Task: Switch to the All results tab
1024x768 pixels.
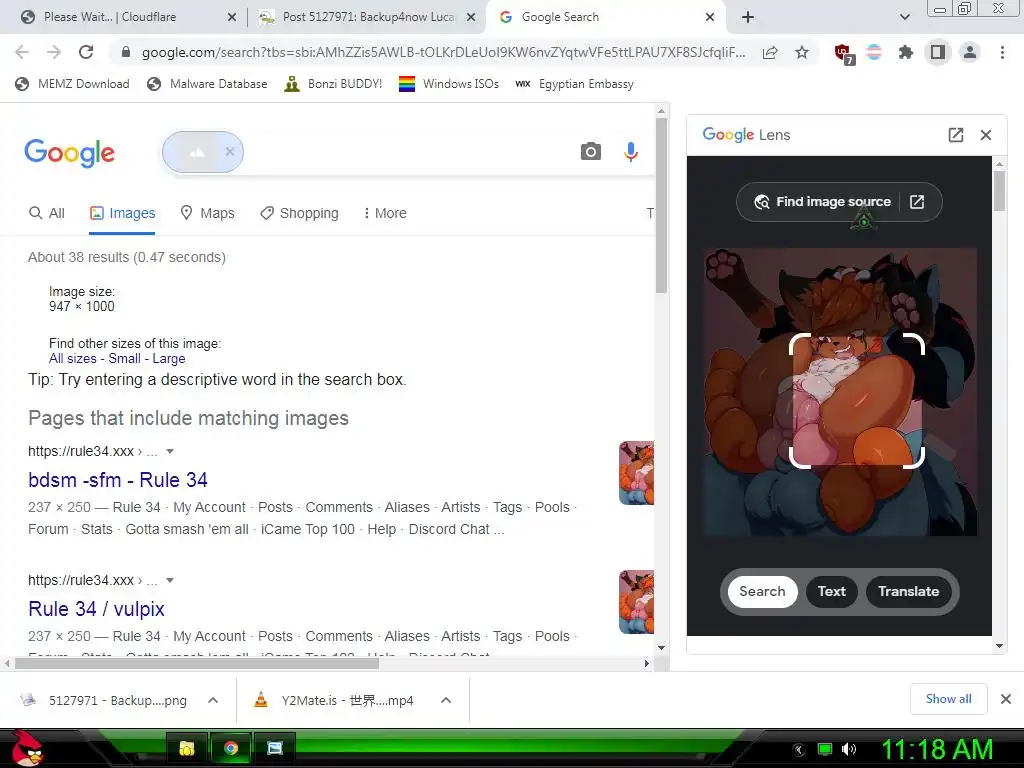Action: point(46,213)
